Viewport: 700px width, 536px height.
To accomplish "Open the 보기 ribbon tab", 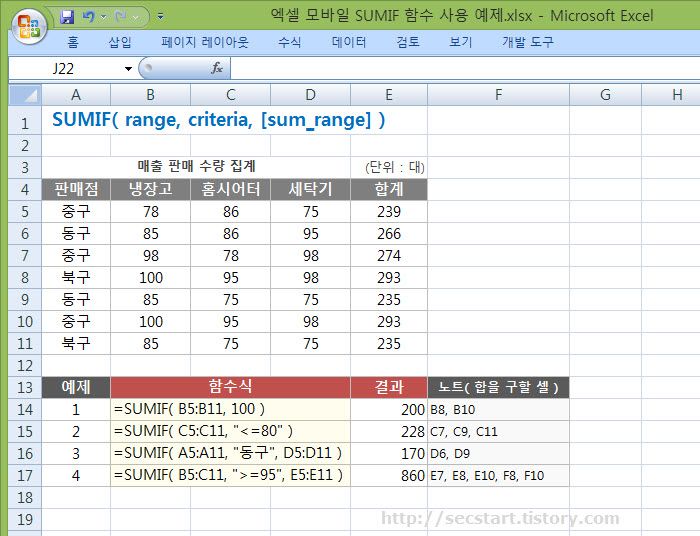I will click(x=460, y=42).
